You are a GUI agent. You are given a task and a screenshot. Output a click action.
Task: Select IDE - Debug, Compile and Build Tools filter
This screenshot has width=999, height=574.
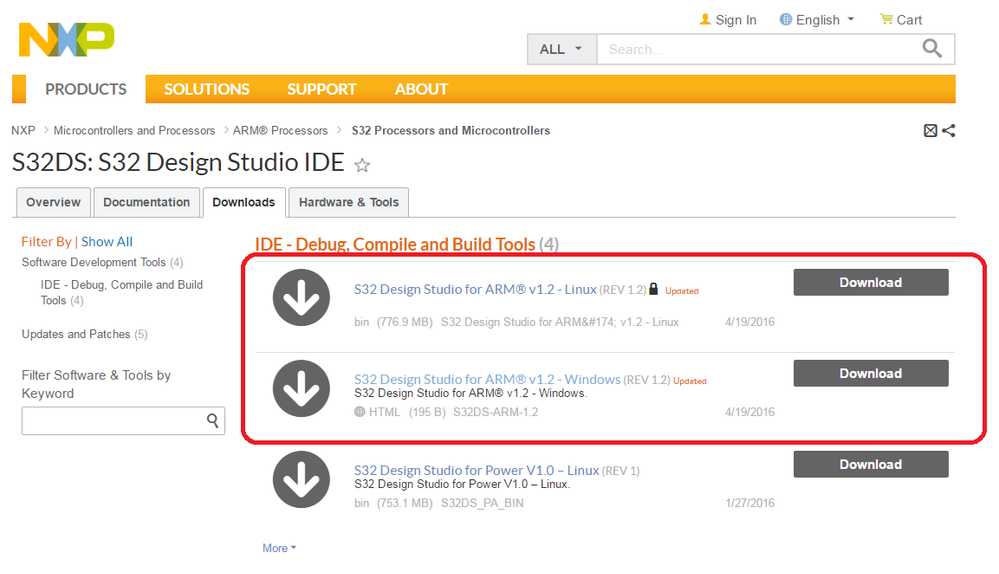pyautogui.click(x=122, y=292)
